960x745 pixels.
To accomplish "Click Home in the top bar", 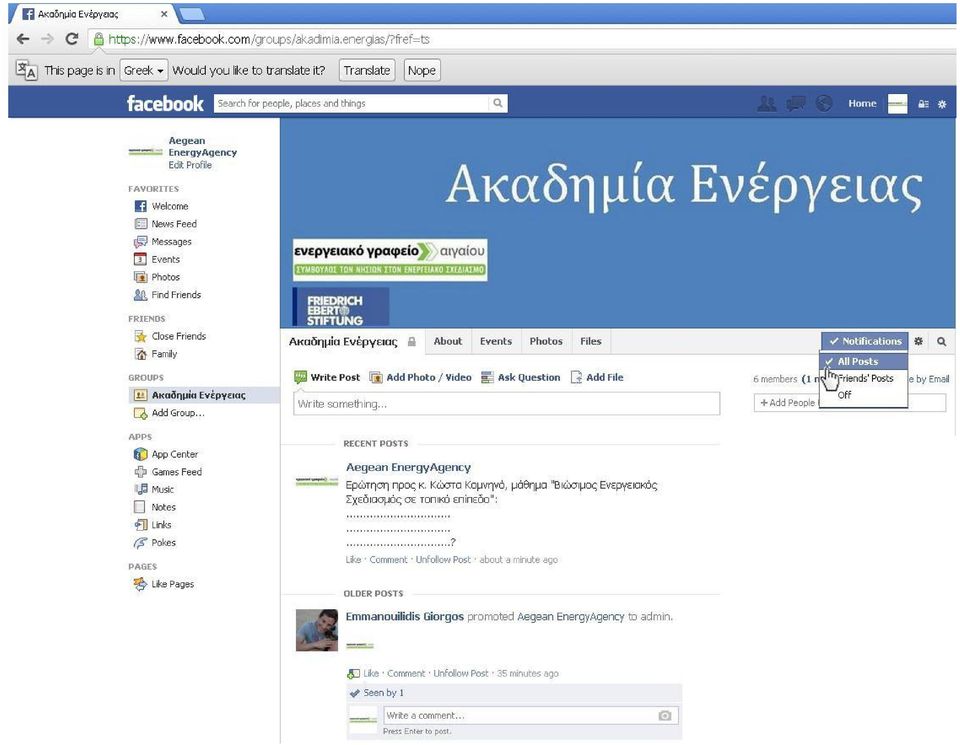I will point(862,103).
